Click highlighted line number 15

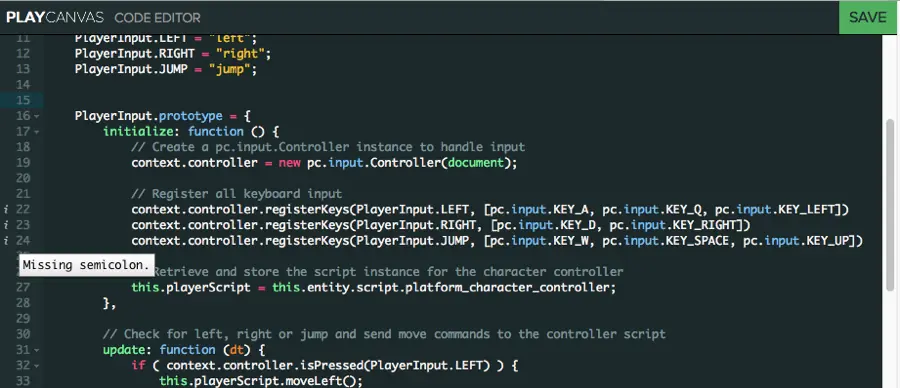[x=23, y=100]
